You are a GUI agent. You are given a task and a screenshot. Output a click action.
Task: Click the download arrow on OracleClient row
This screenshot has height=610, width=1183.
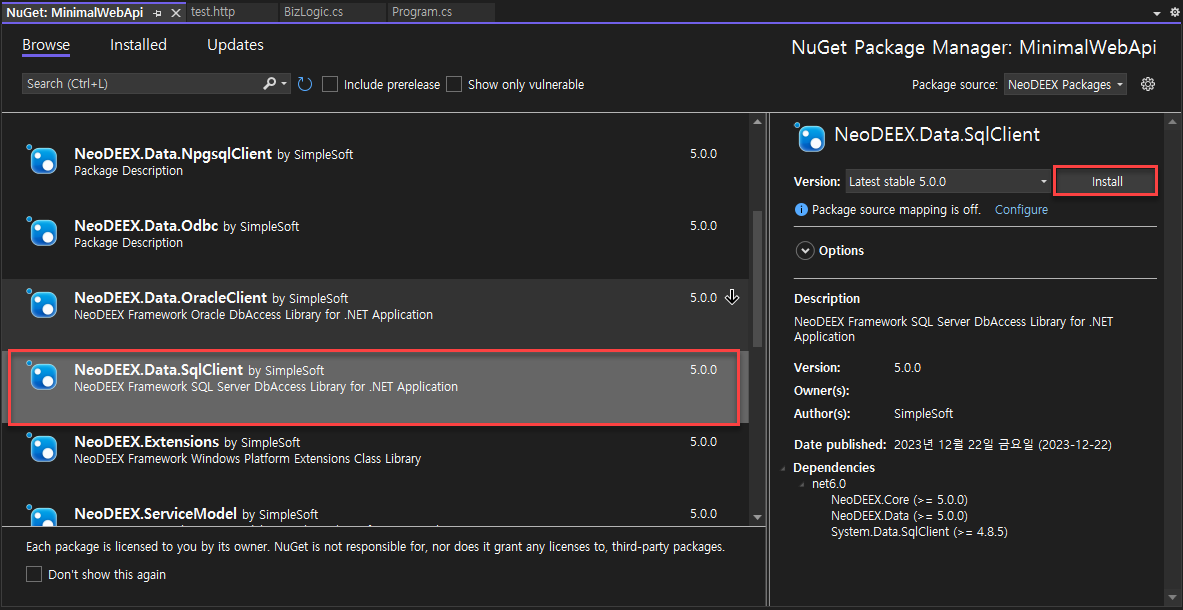(732, 297)
